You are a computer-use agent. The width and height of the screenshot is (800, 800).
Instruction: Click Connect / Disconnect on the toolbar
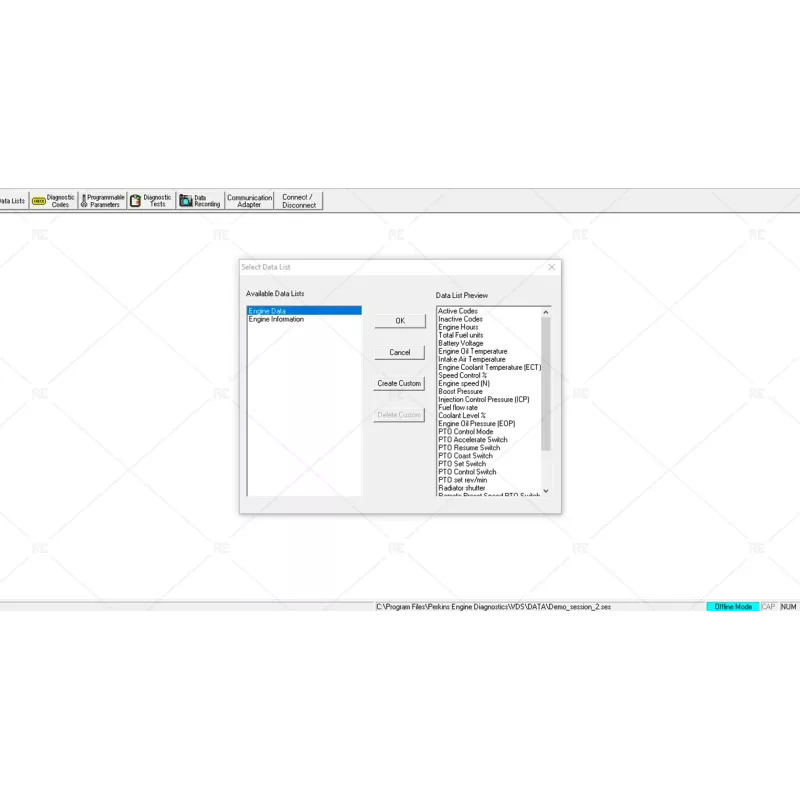click(298, 200)
